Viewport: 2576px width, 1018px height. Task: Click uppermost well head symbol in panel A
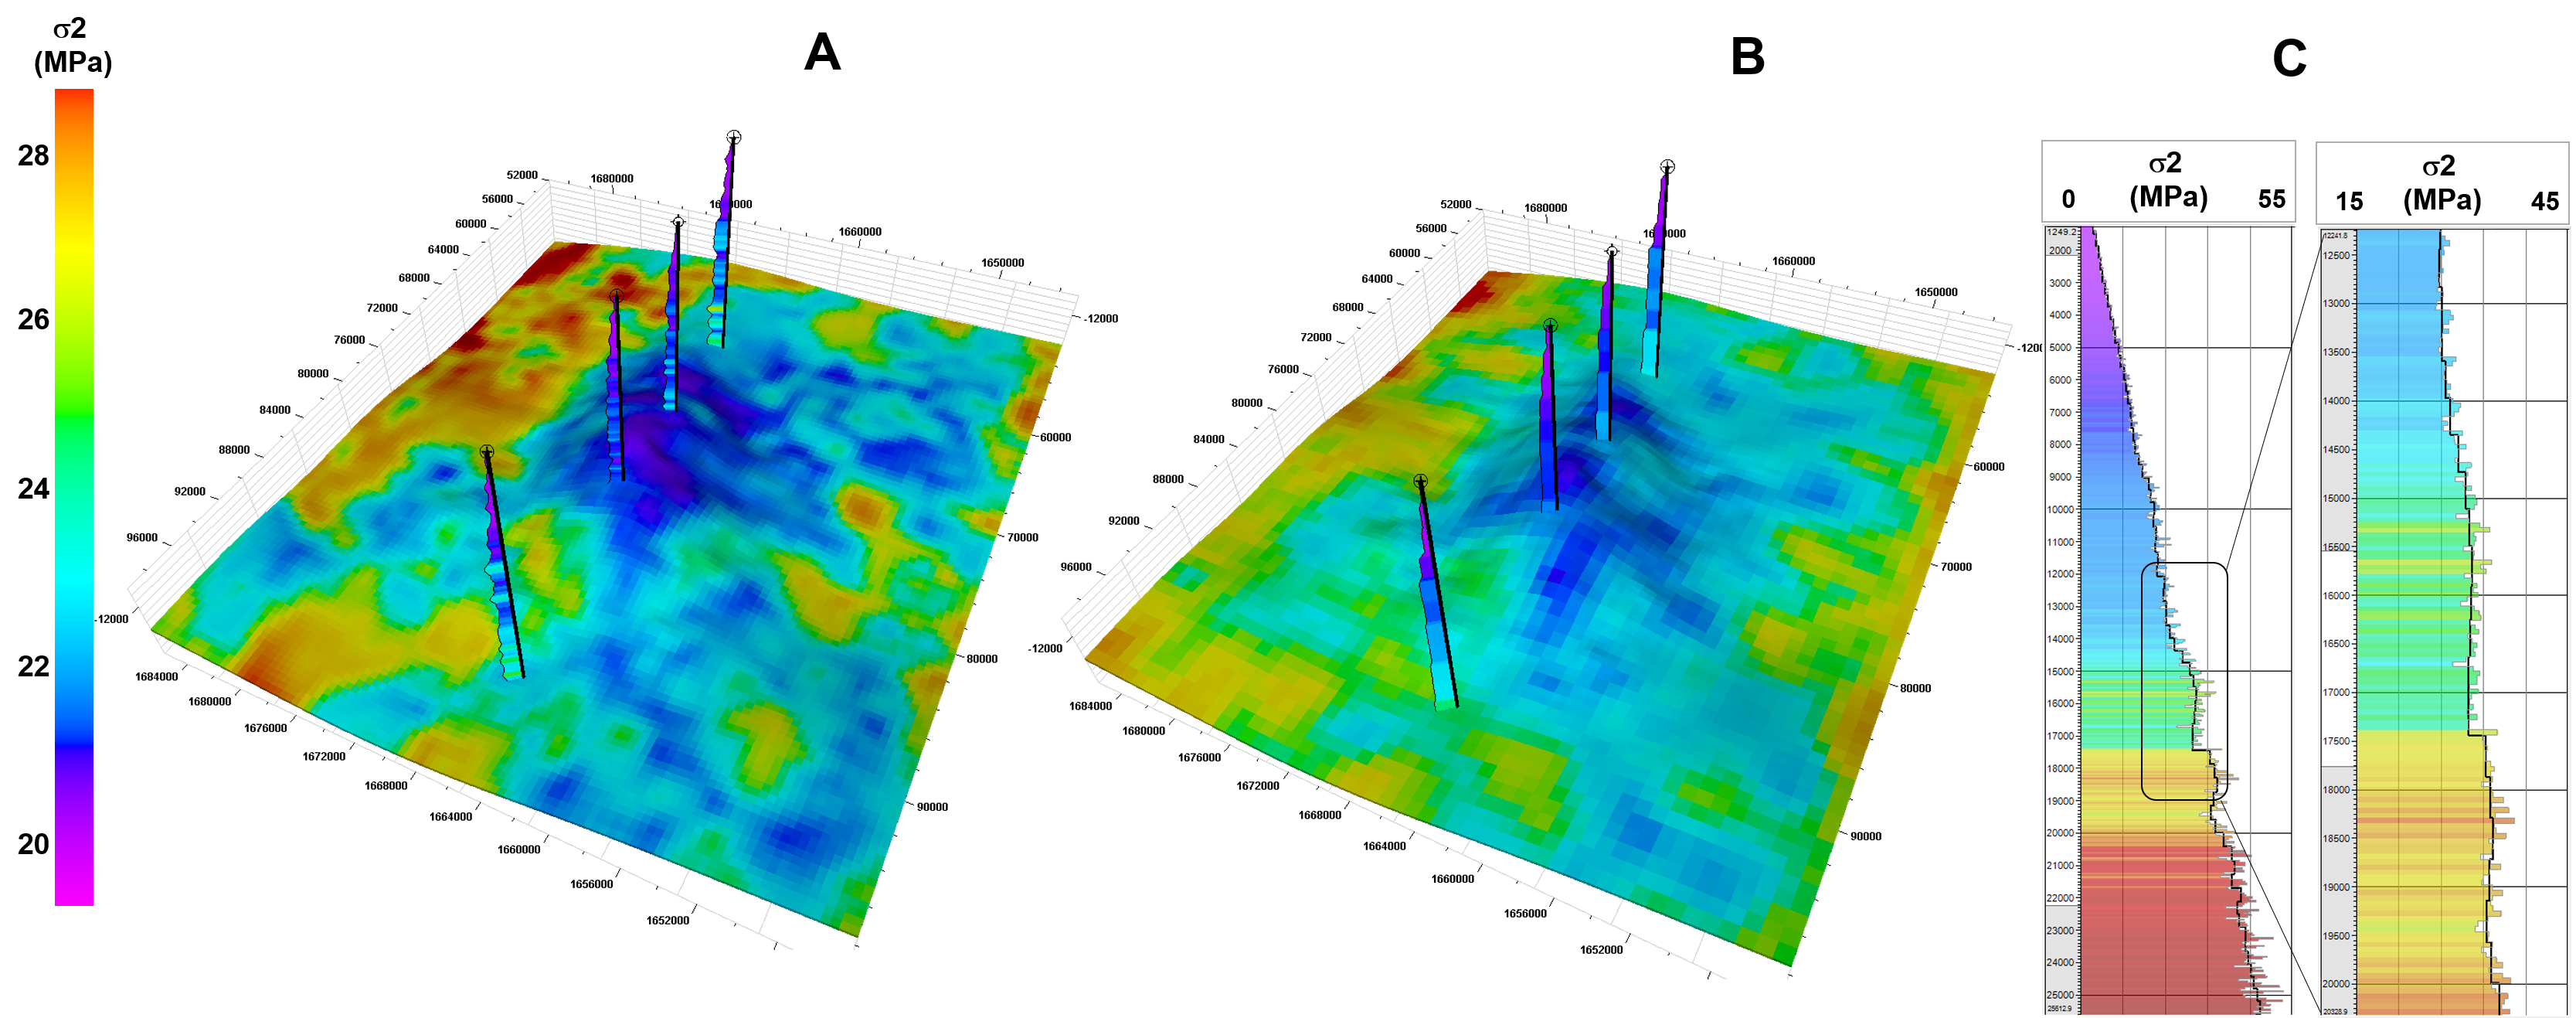tap(734, 137)
